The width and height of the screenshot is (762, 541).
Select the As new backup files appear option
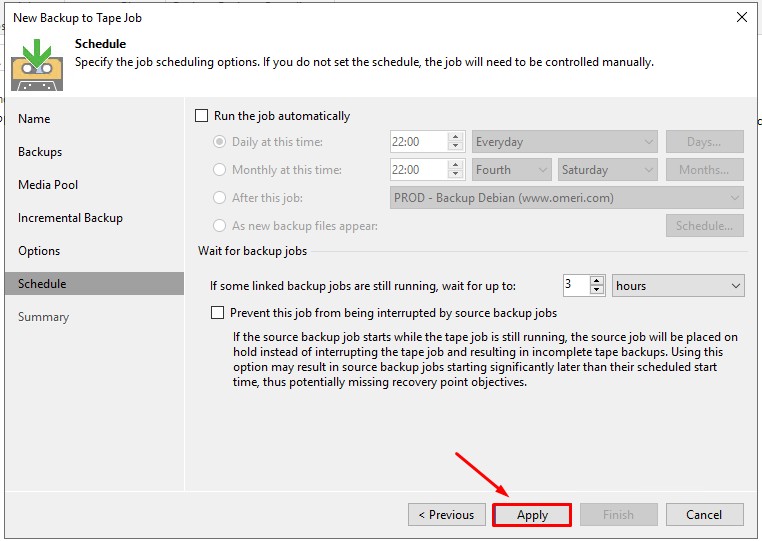[221, 226]
